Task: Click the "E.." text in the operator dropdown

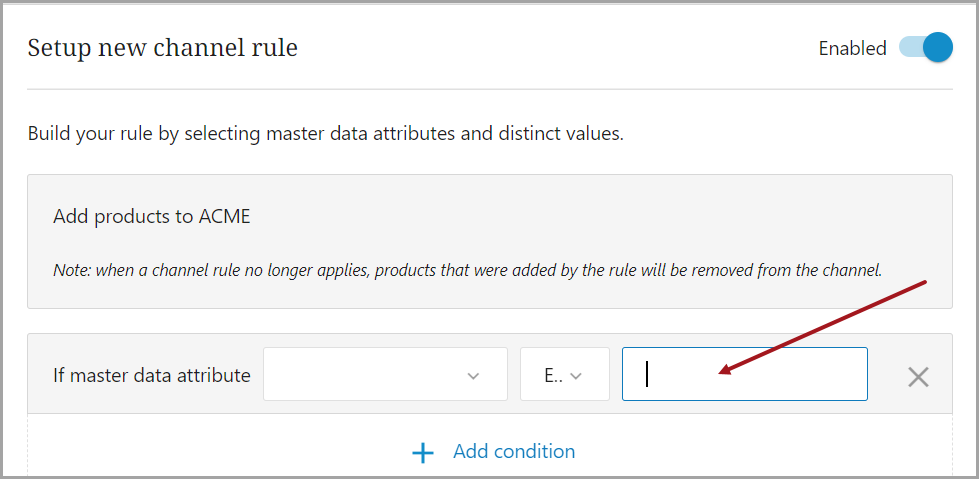Action: point(553,376)
